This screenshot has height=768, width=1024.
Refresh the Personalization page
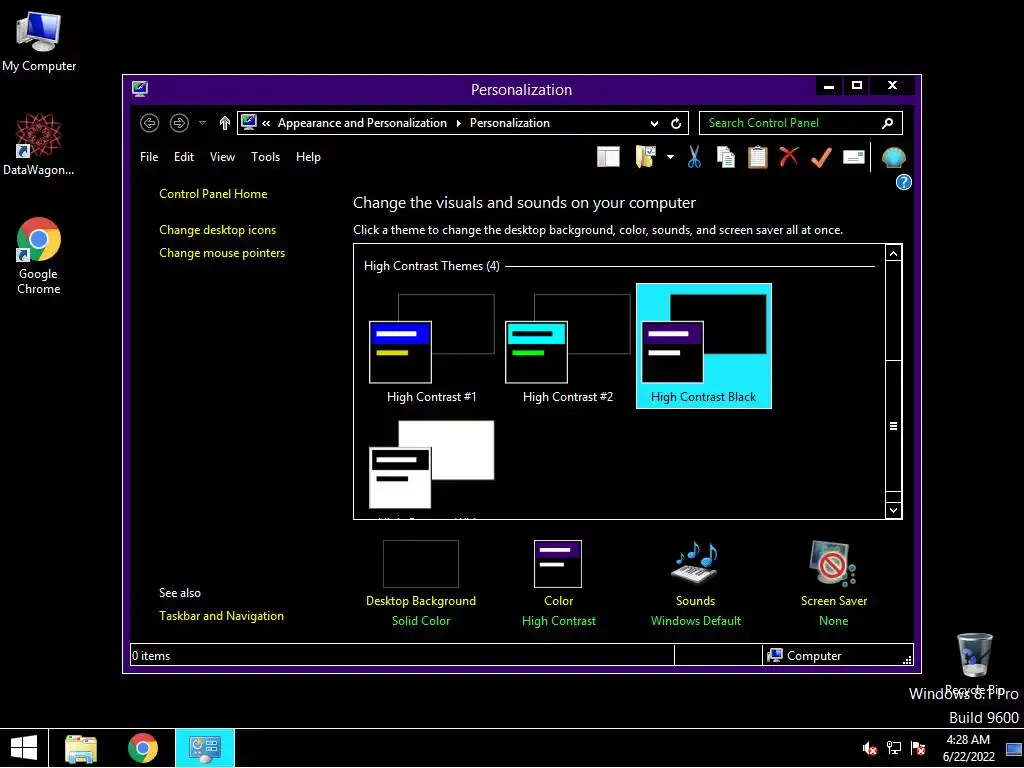[x=676, y=123]
